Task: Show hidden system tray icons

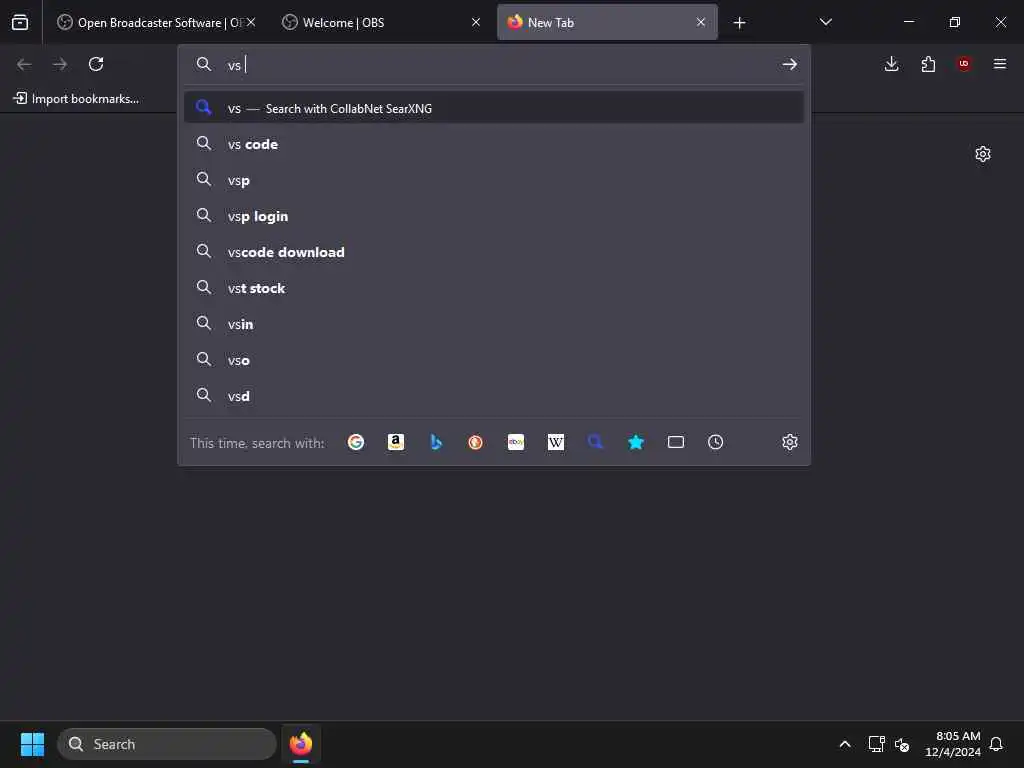Action: tap(845, 744)
